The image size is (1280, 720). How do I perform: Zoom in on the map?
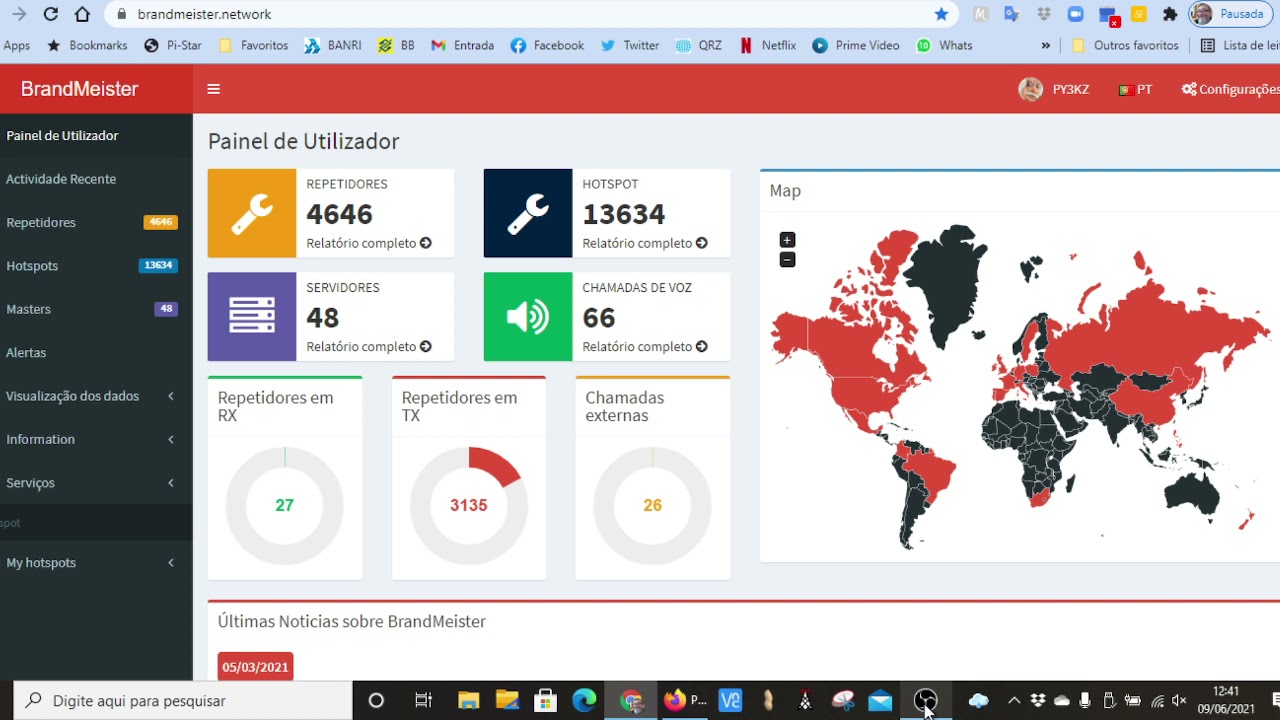tap(787, 240)
